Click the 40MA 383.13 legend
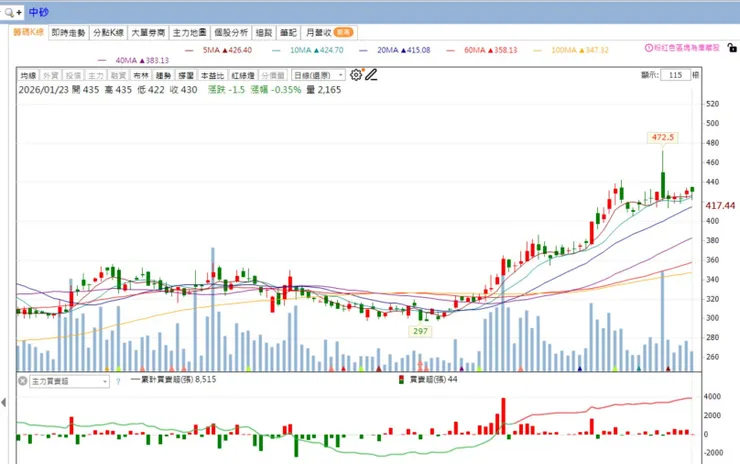Image resolution: width=740 pixels, height=464 pixels. tap(134, 60)
